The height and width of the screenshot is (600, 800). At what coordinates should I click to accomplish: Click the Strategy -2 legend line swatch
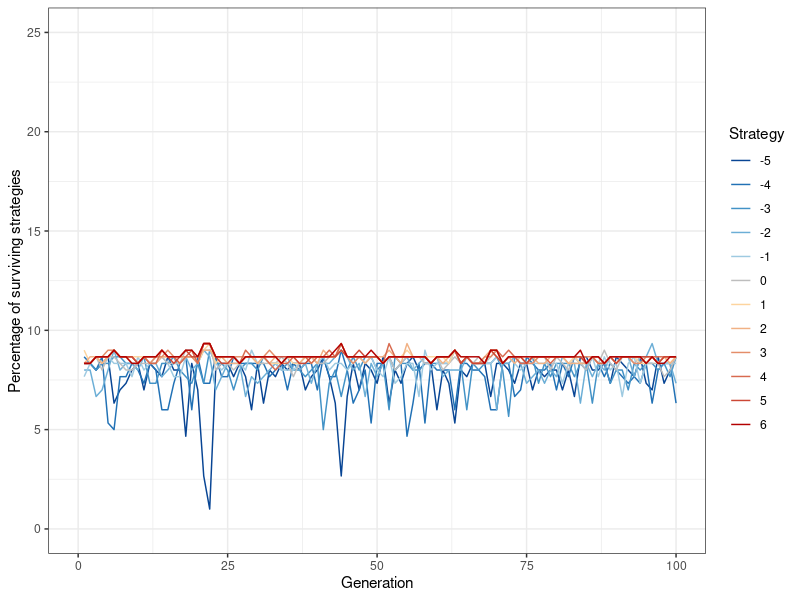[741, 233]
